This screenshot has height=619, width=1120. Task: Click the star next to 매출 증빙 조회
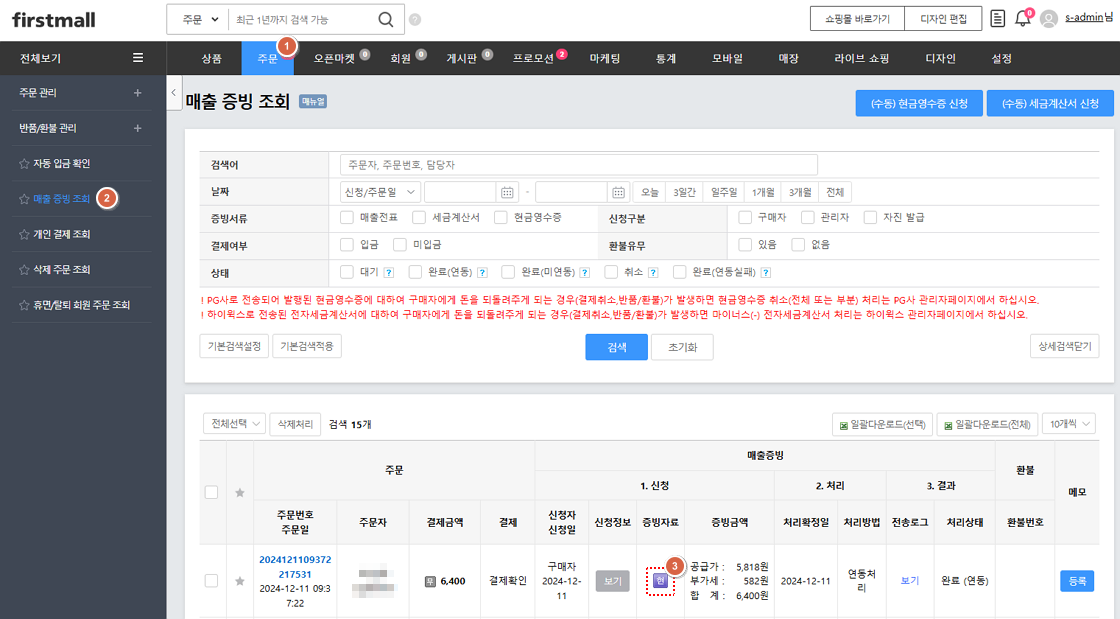(x=24, y=198)
